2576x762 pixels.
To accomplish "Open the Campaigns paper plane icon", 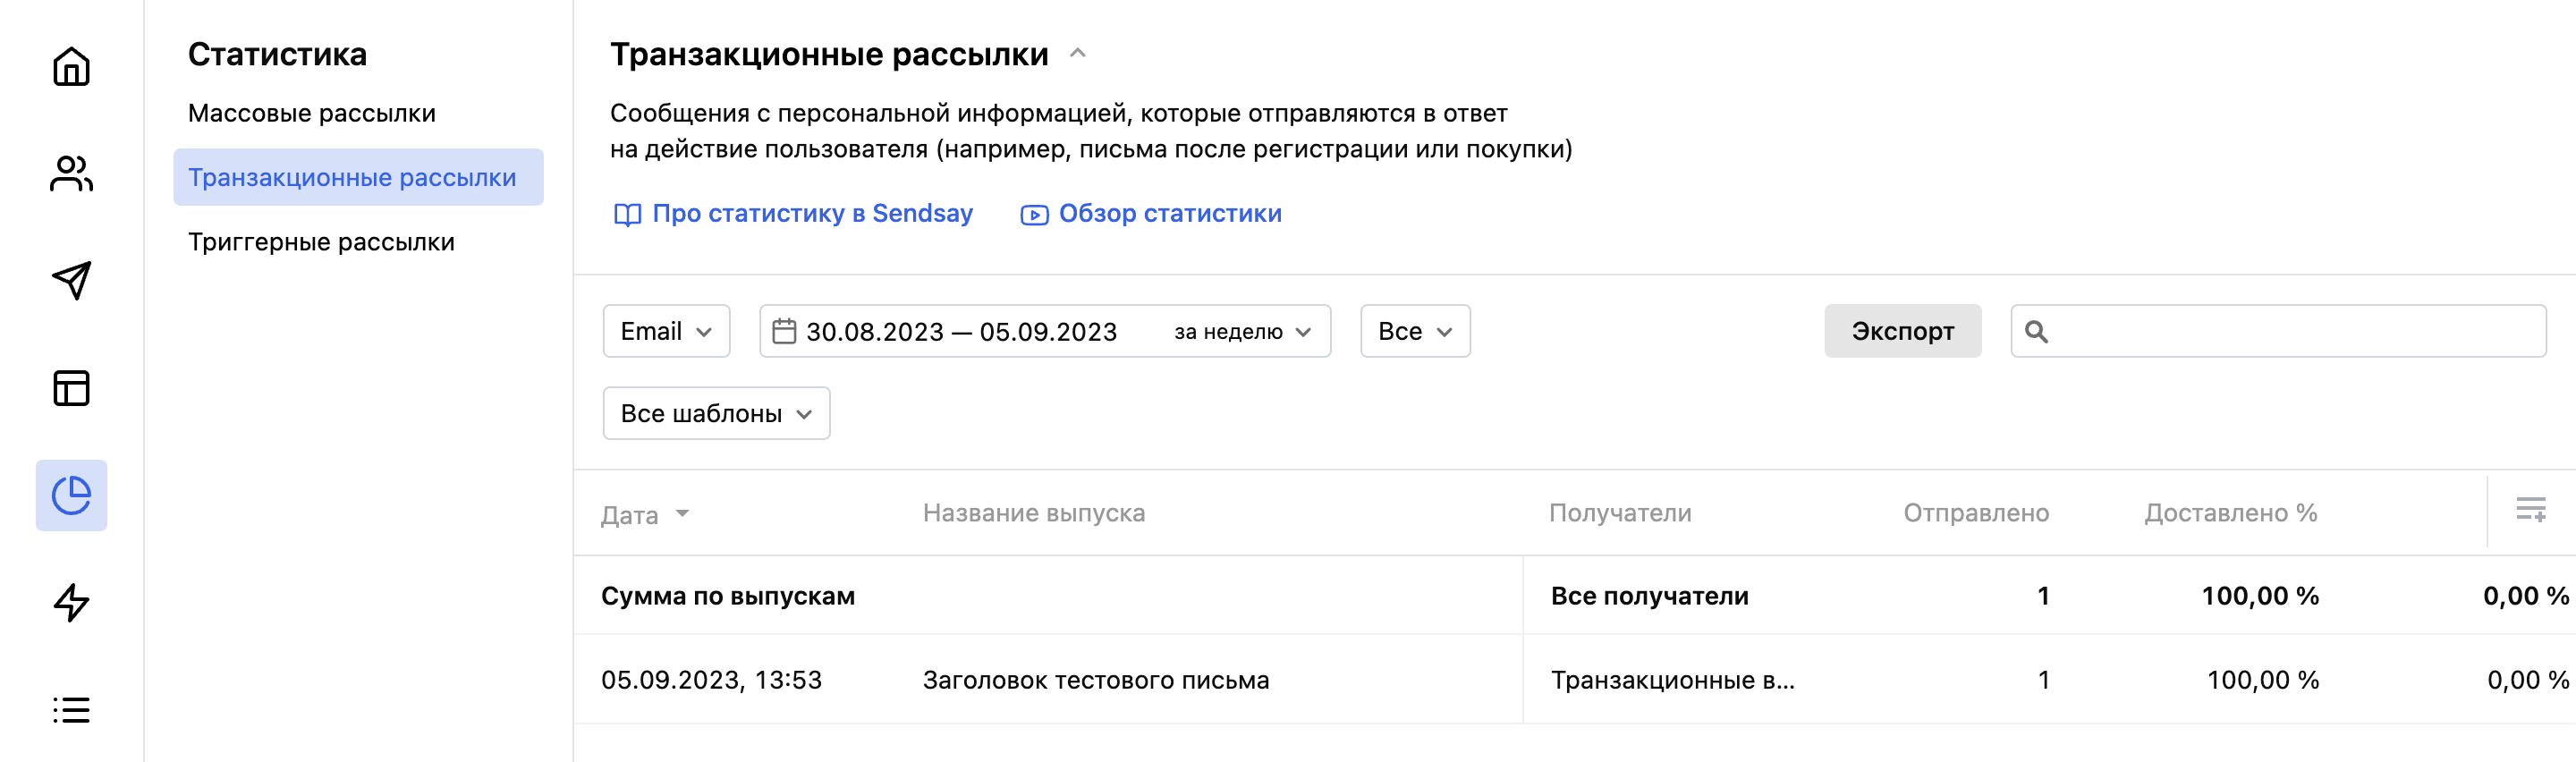I will tap(71, 281).
